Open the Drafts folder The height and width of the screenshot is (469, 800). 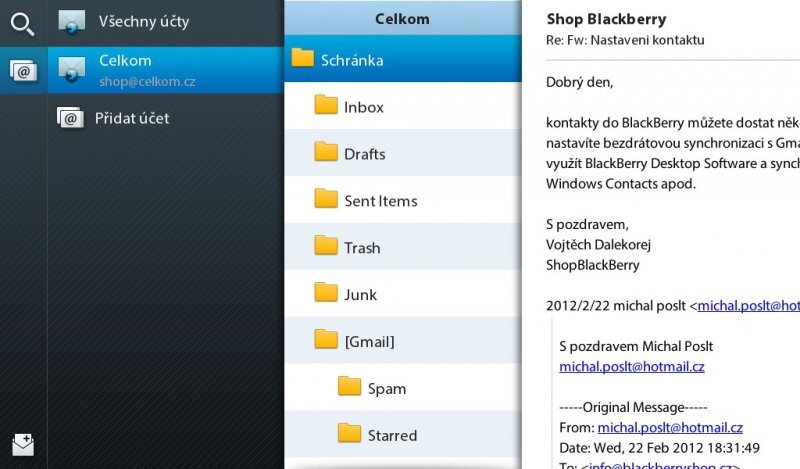pos(403,153)
